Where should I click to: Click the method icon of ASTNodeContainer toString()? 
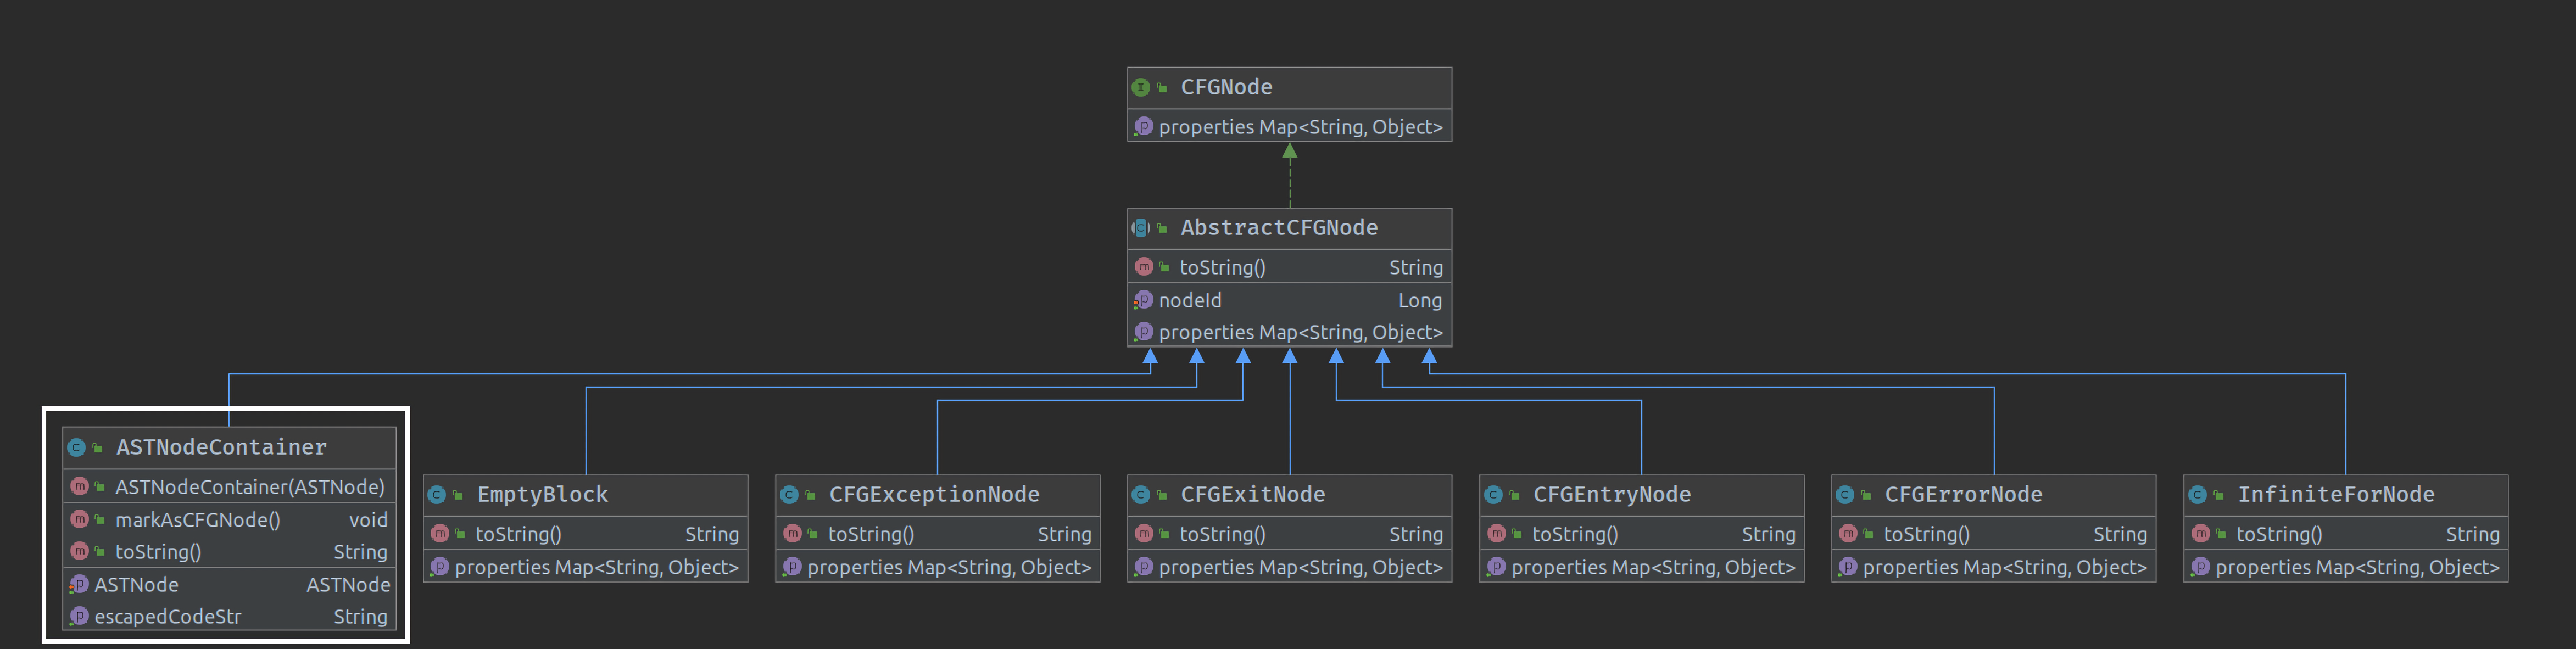80,552
